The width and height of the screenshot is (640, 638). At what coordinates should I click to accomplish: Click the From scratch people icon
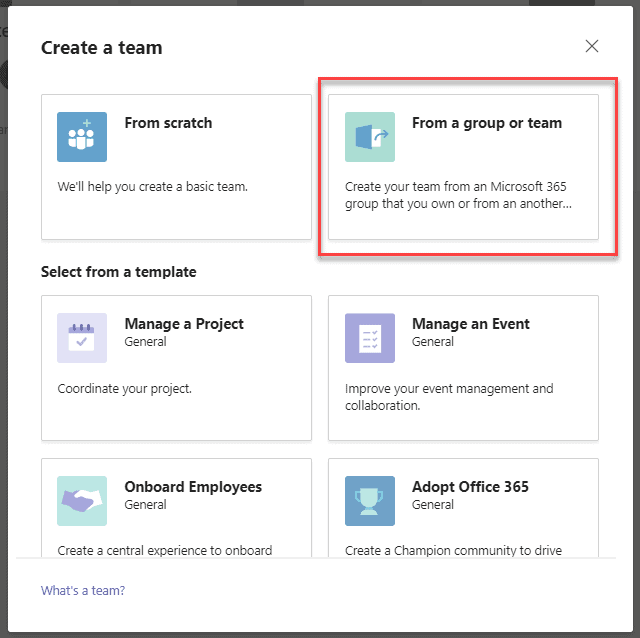82,137
